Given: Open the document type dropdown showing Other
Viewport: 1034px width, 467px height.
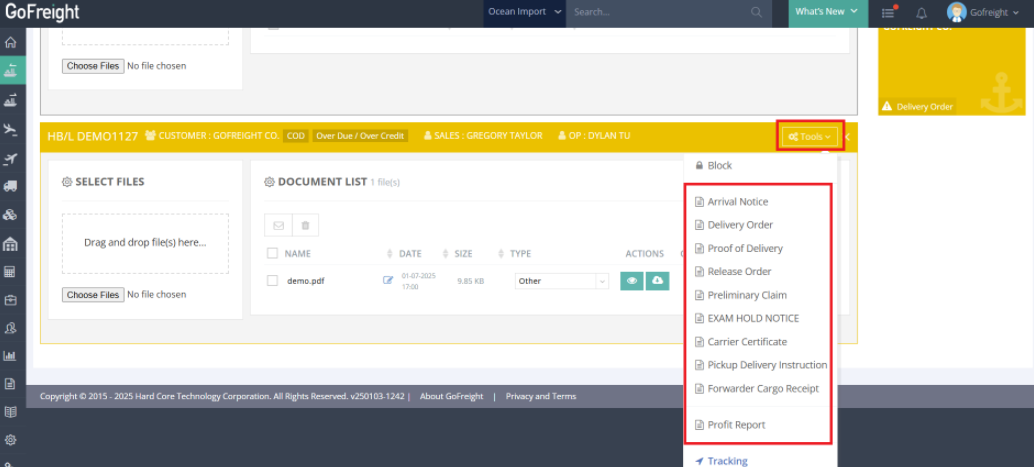Looking at the screenshot, I should point(561,281).
